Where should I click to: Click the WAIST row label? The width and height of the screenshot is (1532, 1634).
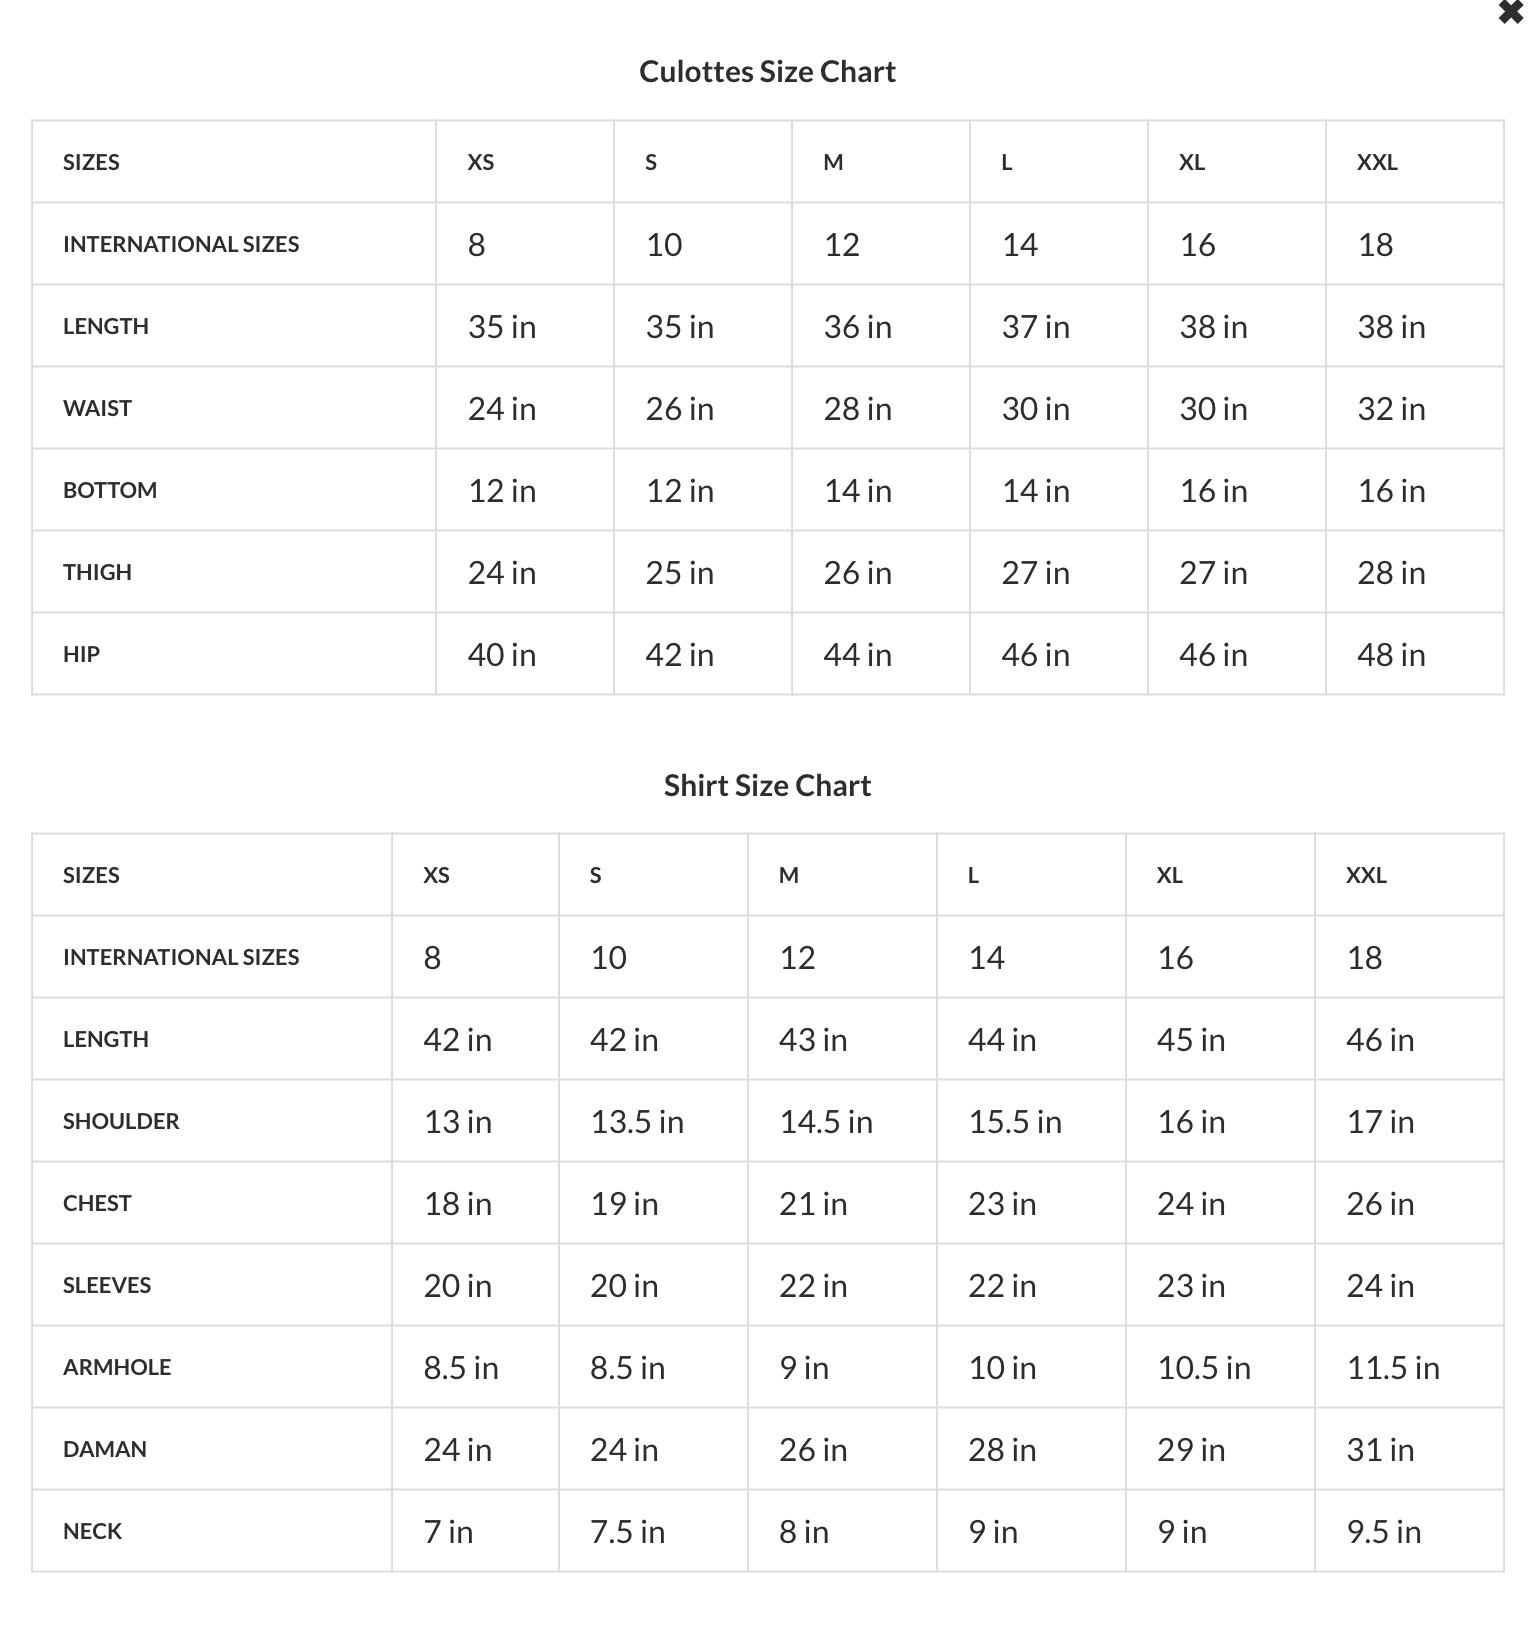97,409
